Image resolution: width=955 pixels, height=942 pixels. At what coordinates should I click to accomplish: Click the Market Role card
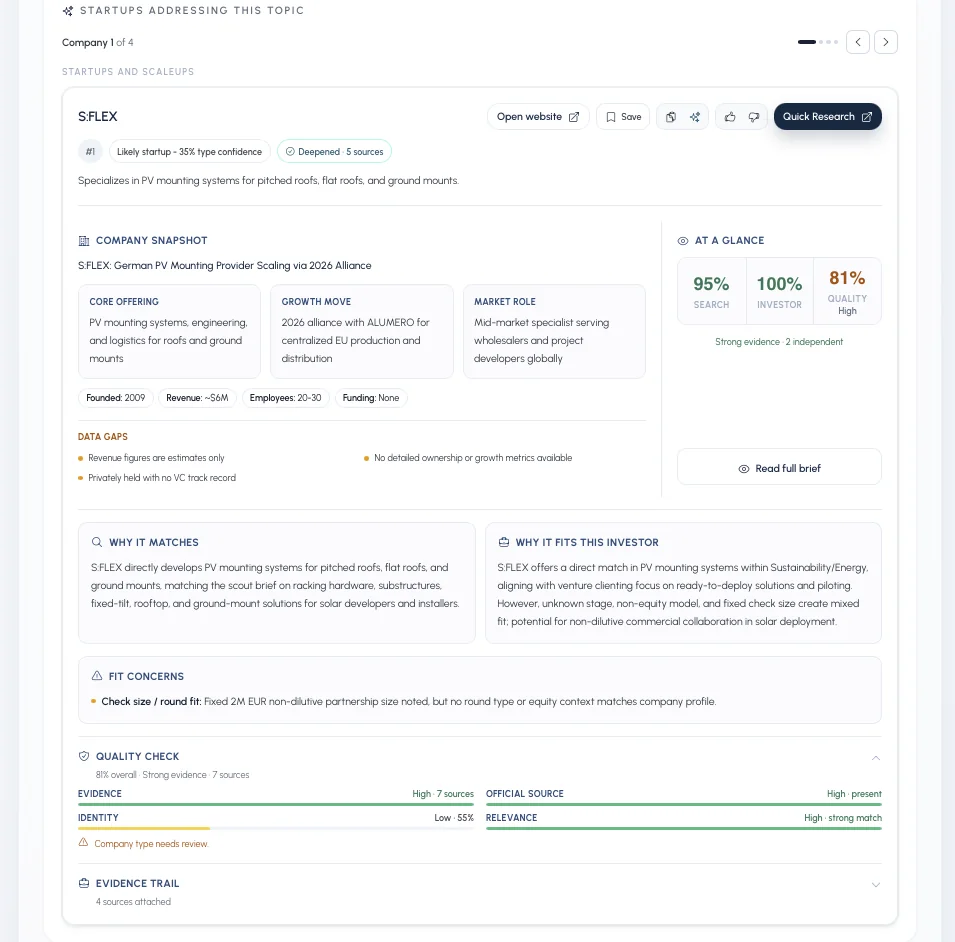[554, 331]
